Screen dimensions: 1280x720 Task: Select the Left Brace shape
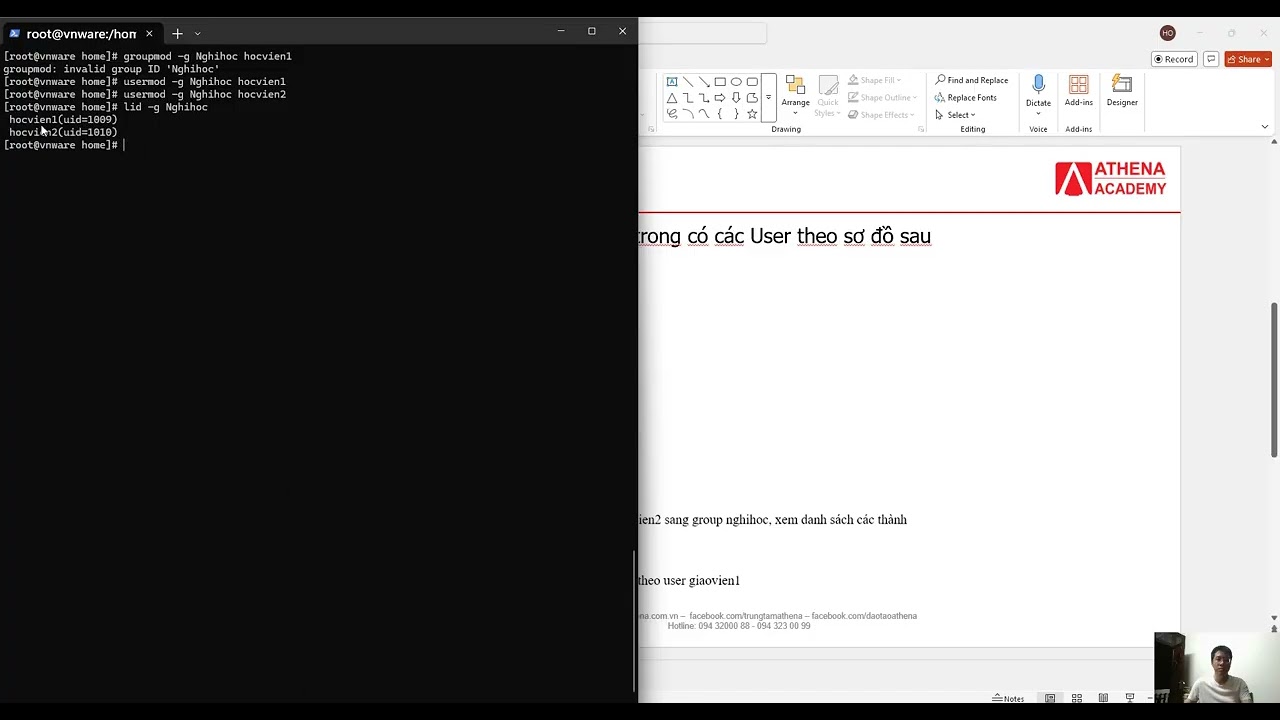[720, 114]
